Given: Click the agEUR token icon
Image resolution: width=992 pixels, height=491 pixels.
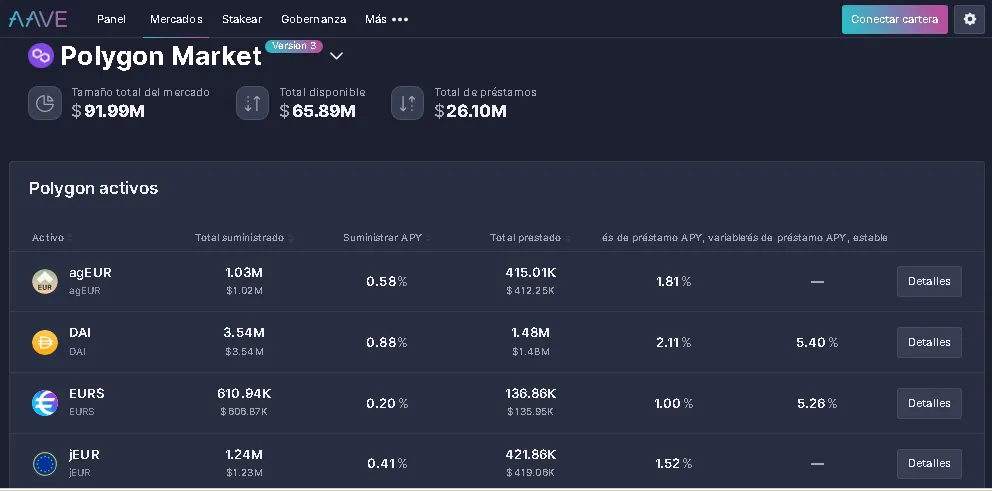Looking at the screenshot, I should click(x=45, y=282).
